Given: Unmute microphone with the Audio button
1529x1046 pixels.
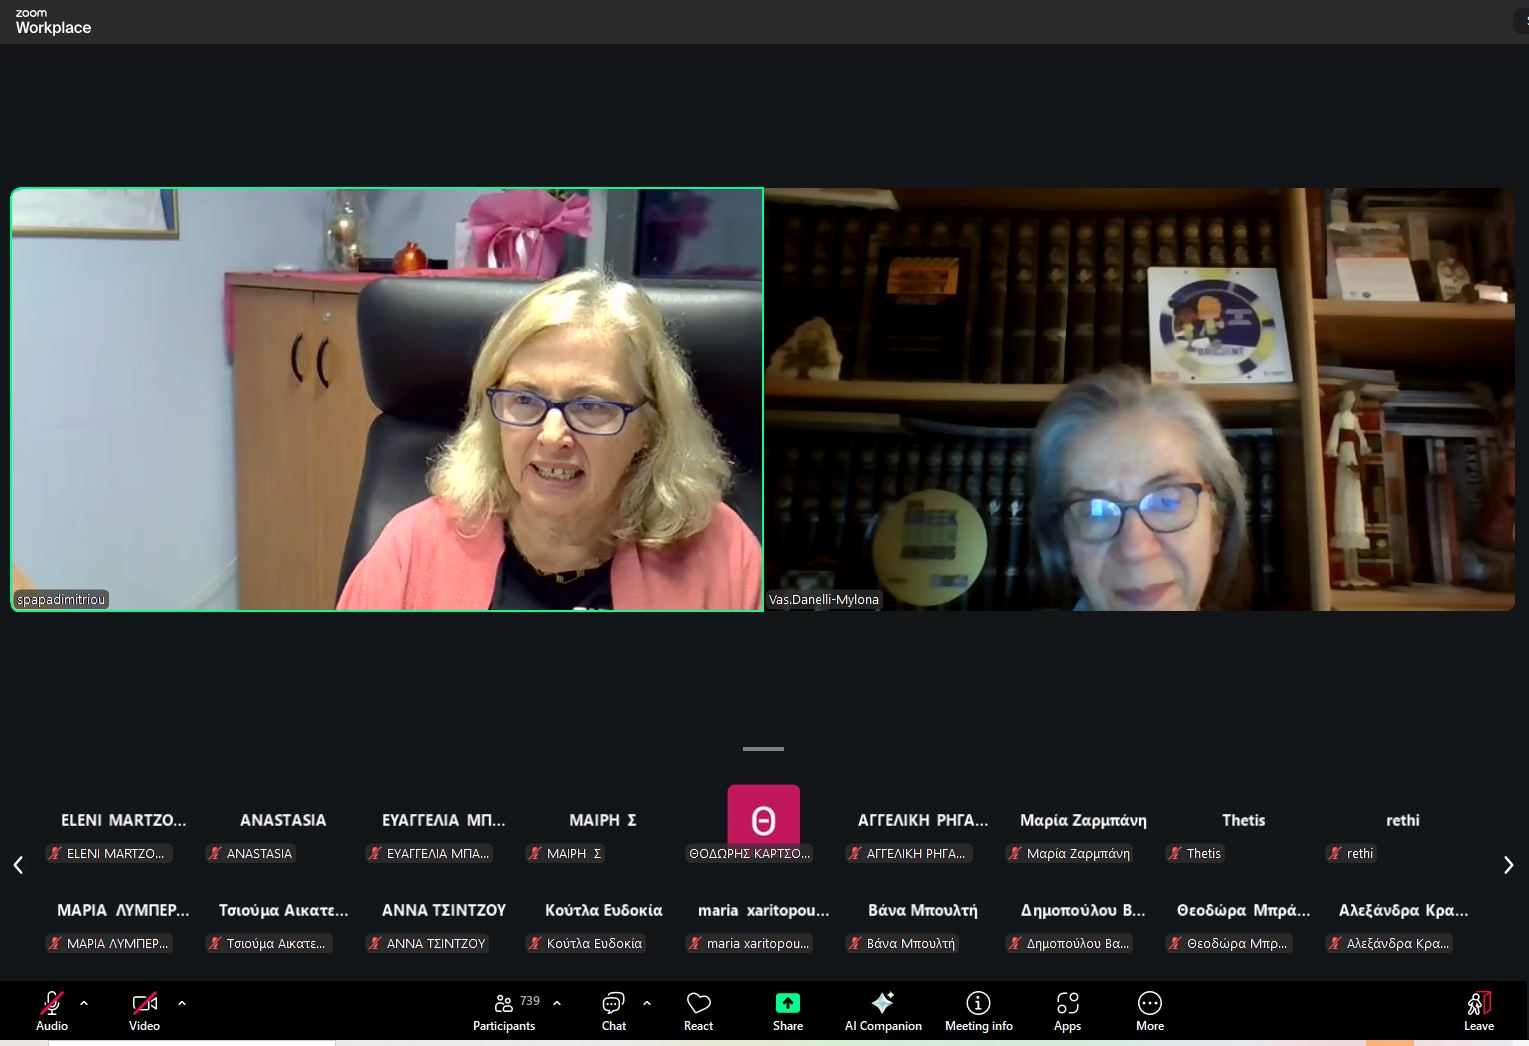Looking at the screenshot, I should pyautogui.click(x=52, y=1010).
